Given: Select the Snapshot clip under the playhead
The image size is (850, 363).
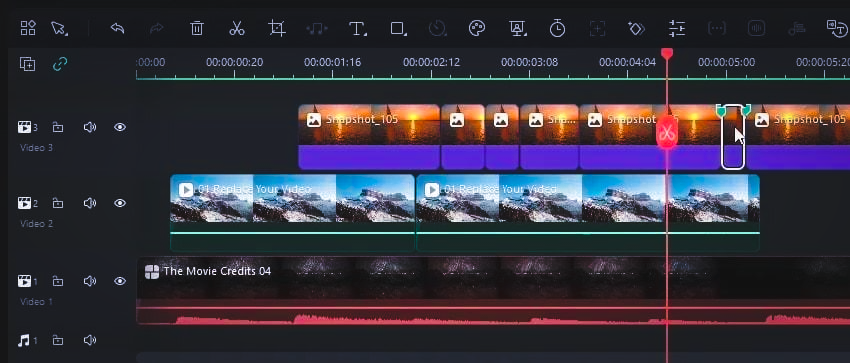Looking at the screenshot, I should tap(650, 137).
